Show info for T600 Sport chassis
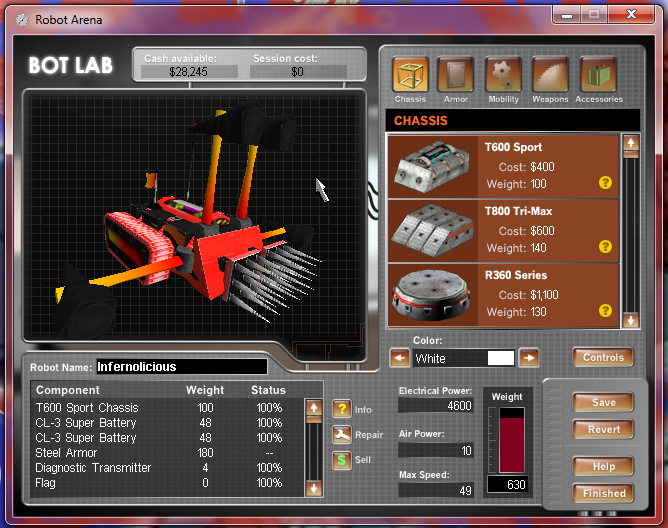Viewport: 668px width, 528px height. coord(605,183)
